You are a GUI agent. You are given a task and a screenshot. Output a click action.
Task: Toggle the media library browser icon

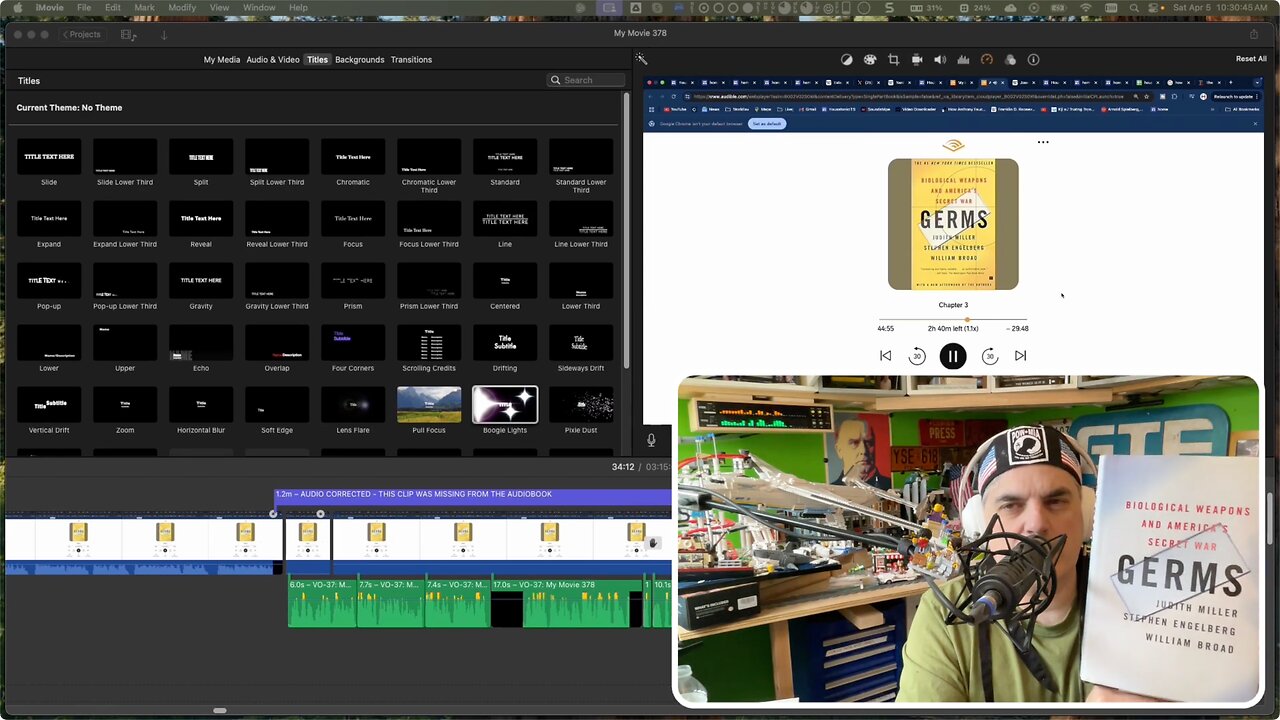pos(128,34)
